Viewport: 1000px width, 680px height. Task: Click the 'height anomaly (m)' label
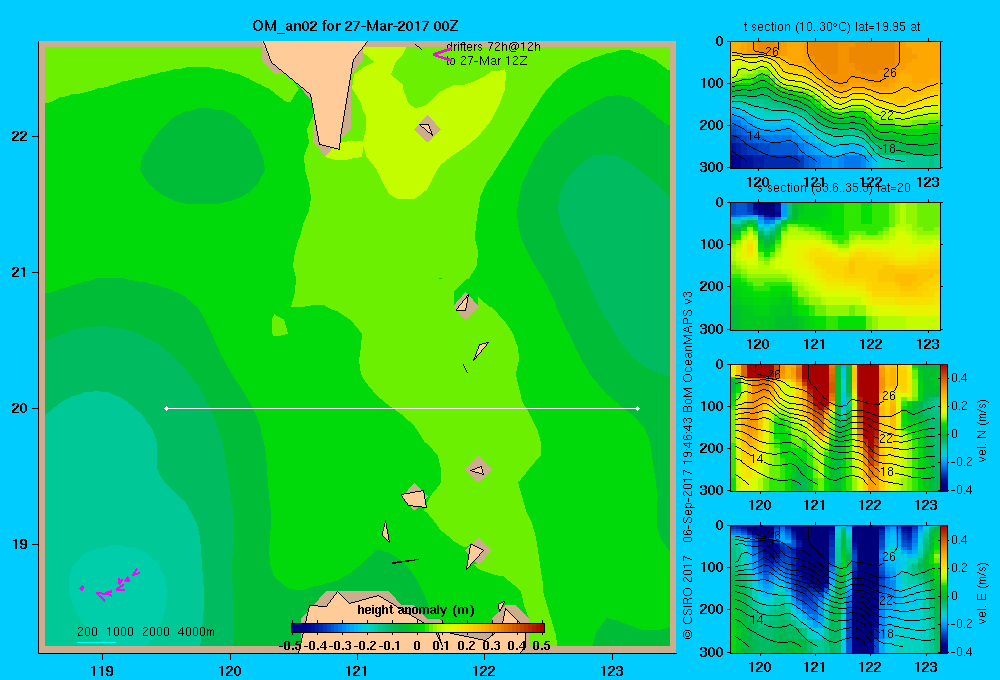tap(416, 610)
